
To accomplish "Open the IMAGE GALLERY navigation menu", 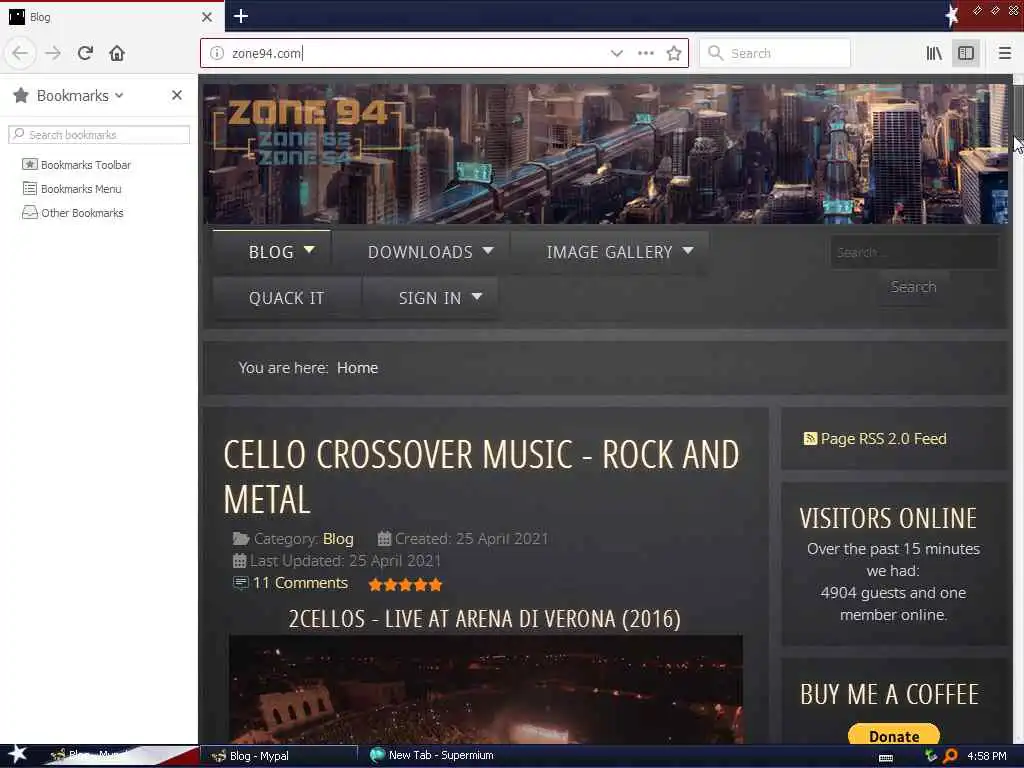I will [610, 252].
